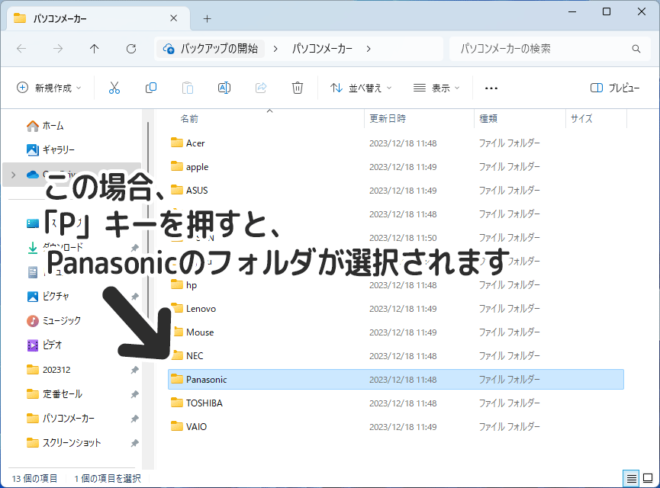Image resolution: width=660 pixels, height=488 pixels.
Task: Select the NEC folder
Action: tap(396, 356)
